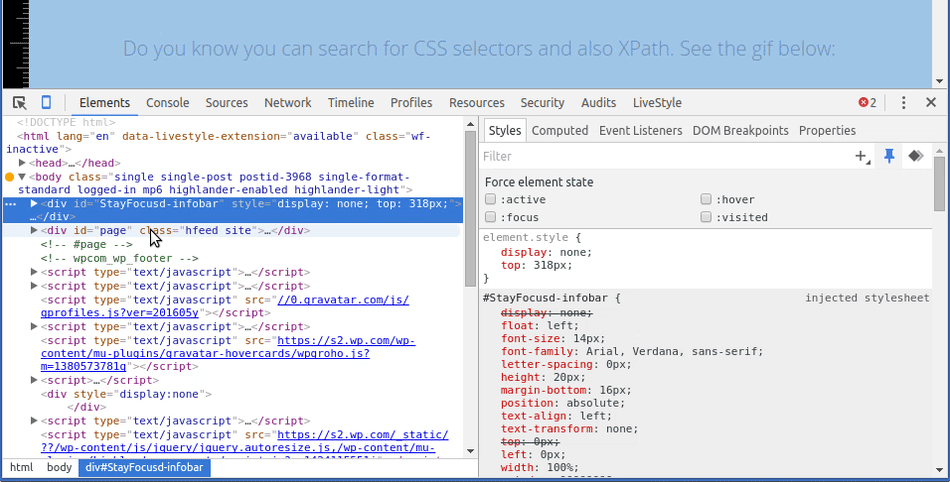Click the new style rule plus icon

coord(861,156)
